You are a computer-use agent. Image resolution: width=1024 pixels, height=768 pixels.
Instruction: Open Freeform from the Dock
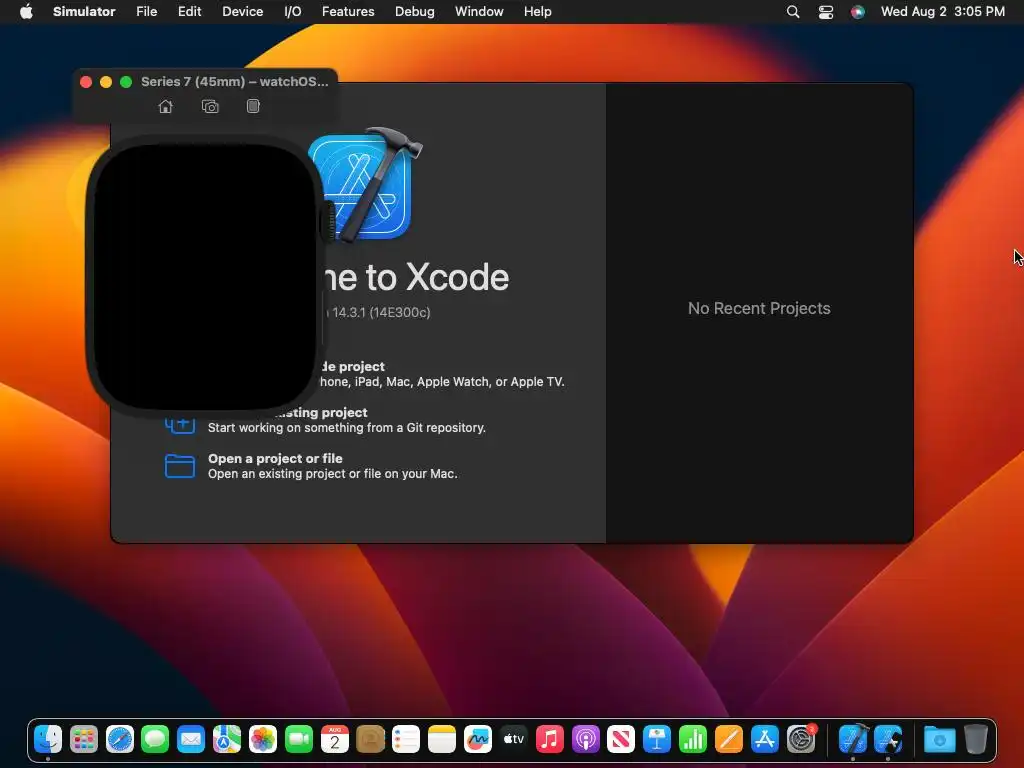(x=477, y=739)
